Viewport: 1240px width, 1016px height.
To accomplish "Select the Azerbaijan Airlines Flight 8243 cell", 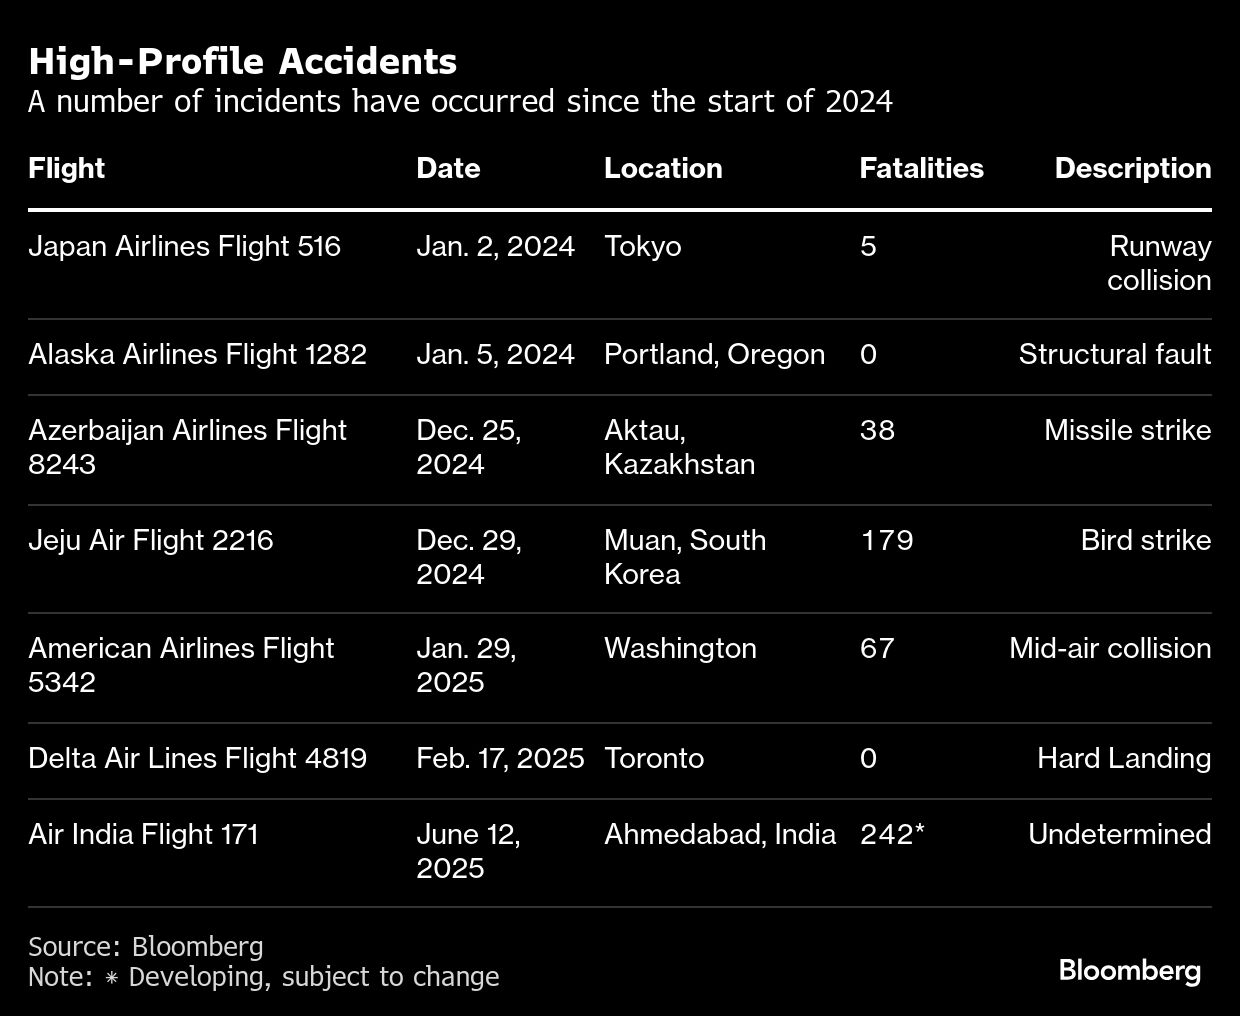I will (187, 447).
